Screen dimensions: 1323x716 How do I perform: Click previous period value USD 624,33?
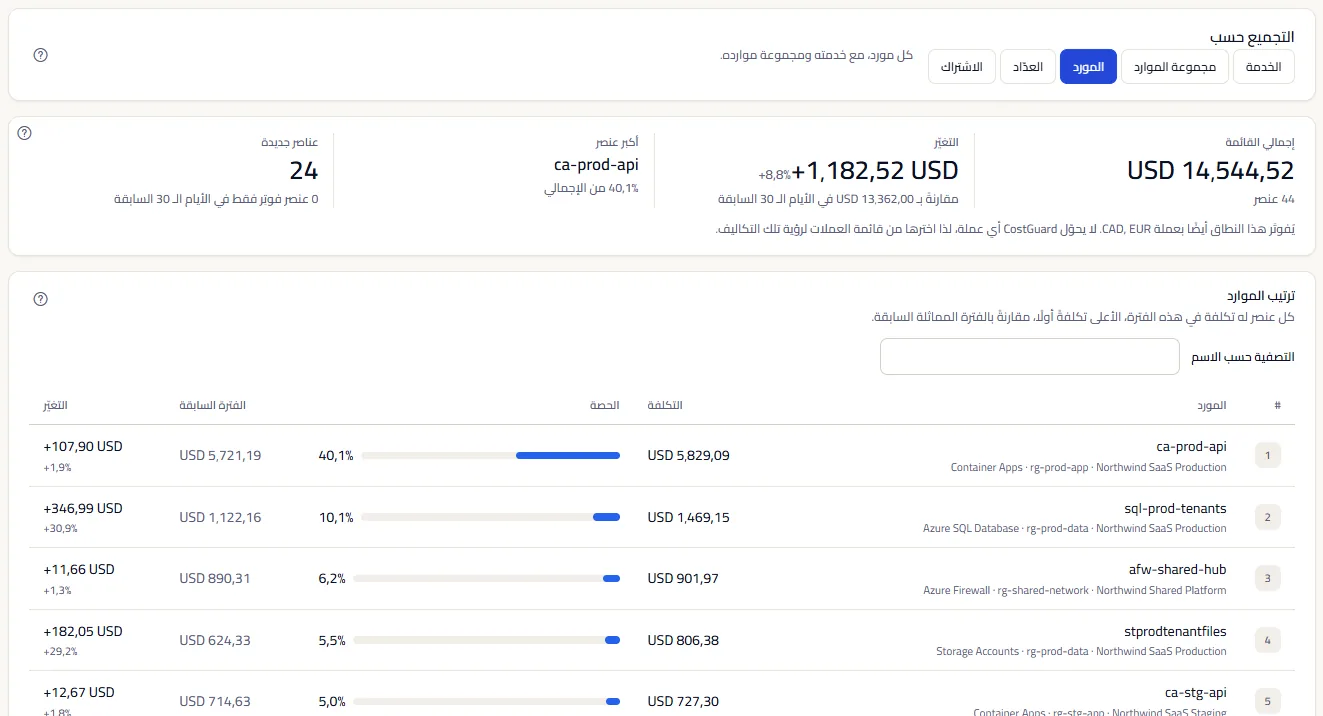click(x=215, y=640)
